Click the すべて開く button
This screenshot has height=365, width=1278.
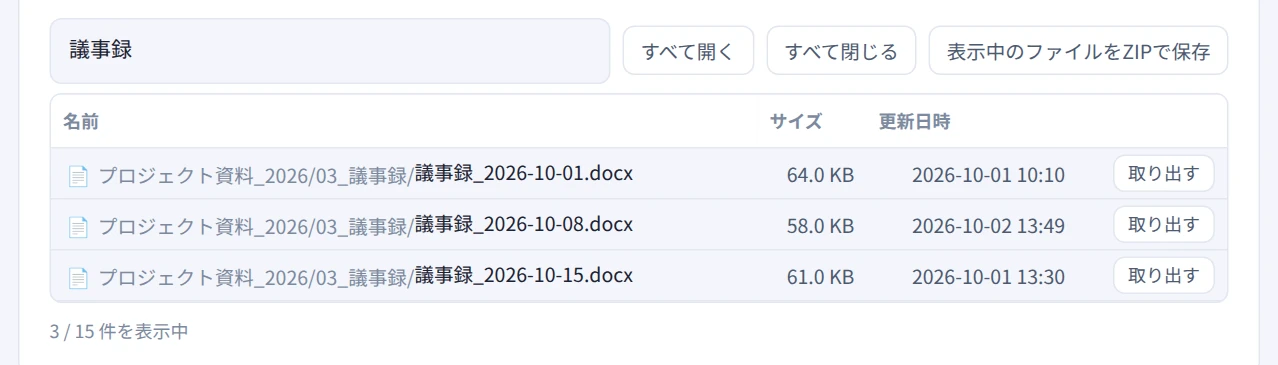[x=688, y=51]
